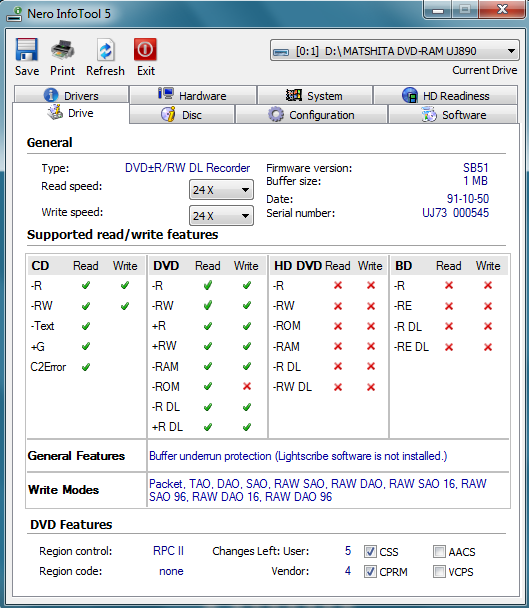Click the Refresh icon
This screenshot has height=608, width=529.
(105, 50)
